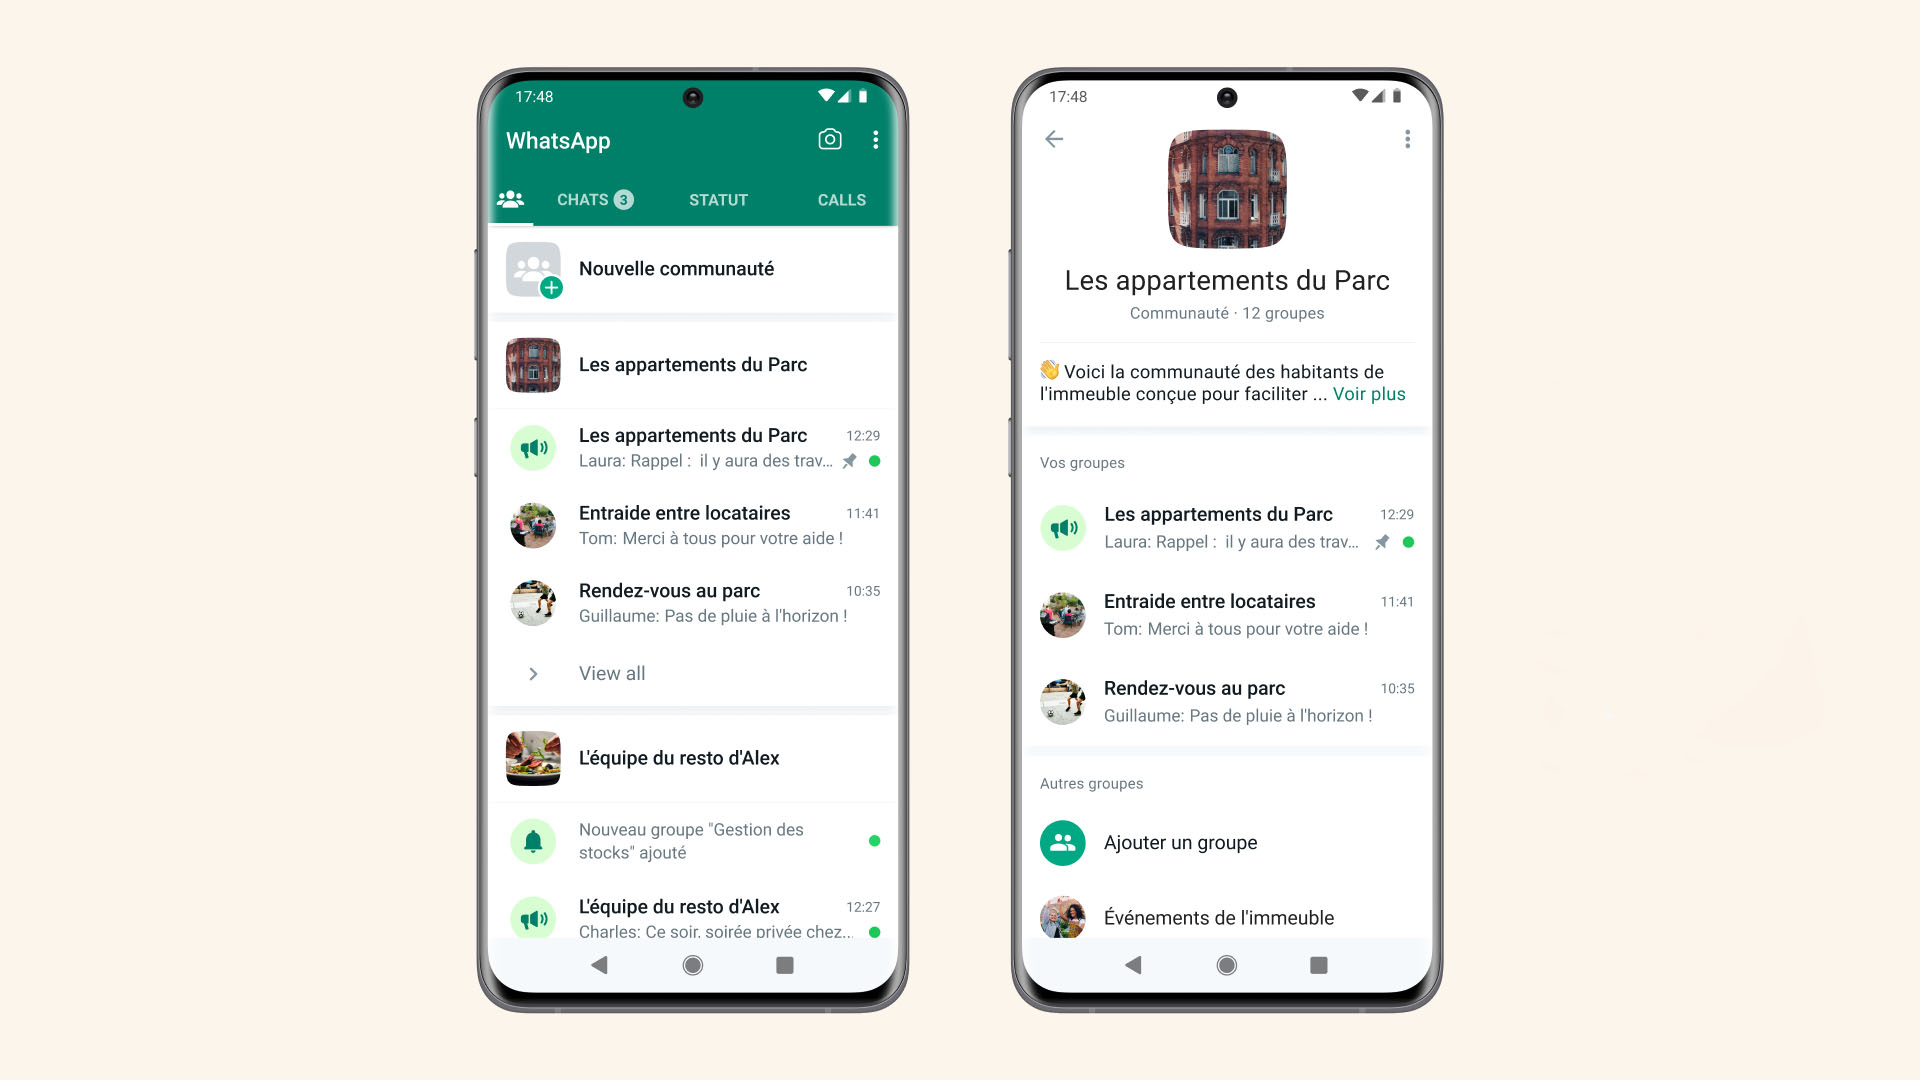Screen dimensions: 1920x1080
Task: Tap 'Nouvelle communauté' button to create community
Action: click(x=678, y=269)
